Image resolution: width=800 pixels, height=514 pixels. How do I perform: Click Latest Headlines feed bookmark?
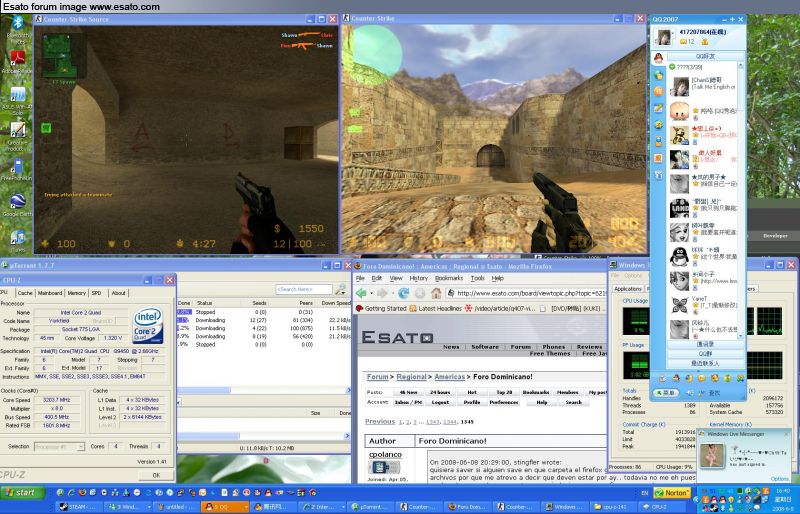tap(436, 308)
